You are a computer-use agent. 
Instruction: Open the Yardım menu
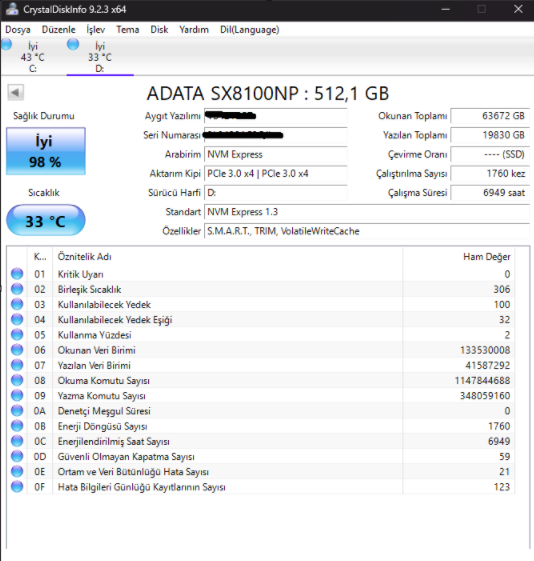tap(194, 30)
